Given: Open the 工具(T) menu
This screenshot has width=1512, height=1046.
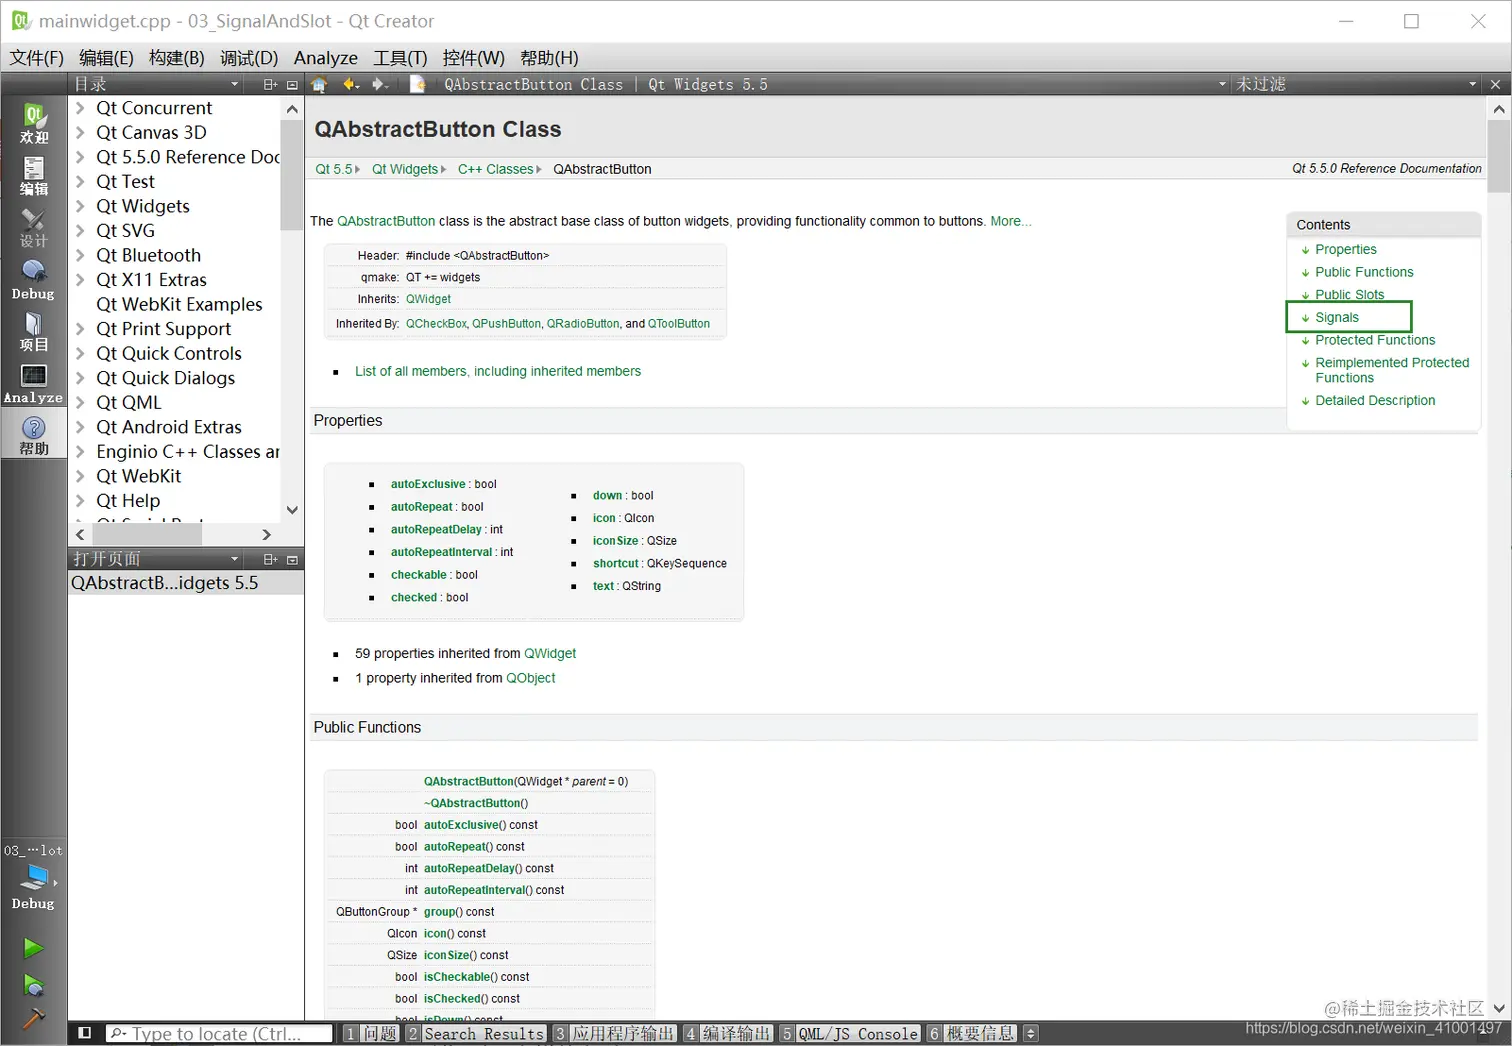Looking at the screenshot, I should tap(400, 58).
